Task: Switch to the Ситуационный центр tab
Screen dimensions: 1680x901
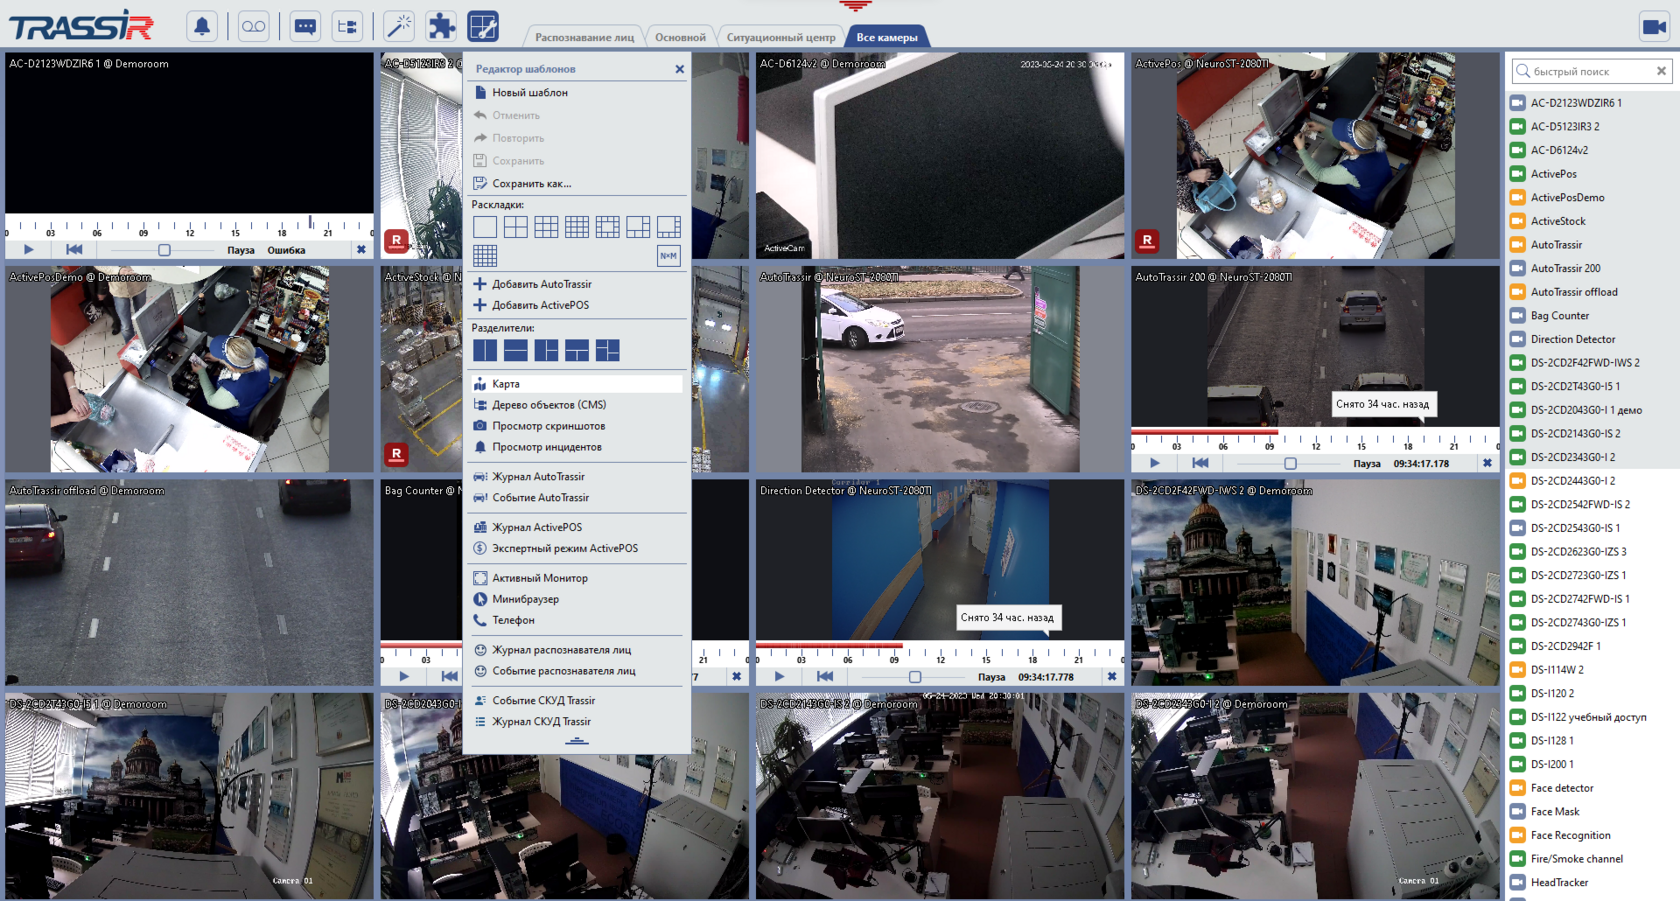Action: click(780, 36)
